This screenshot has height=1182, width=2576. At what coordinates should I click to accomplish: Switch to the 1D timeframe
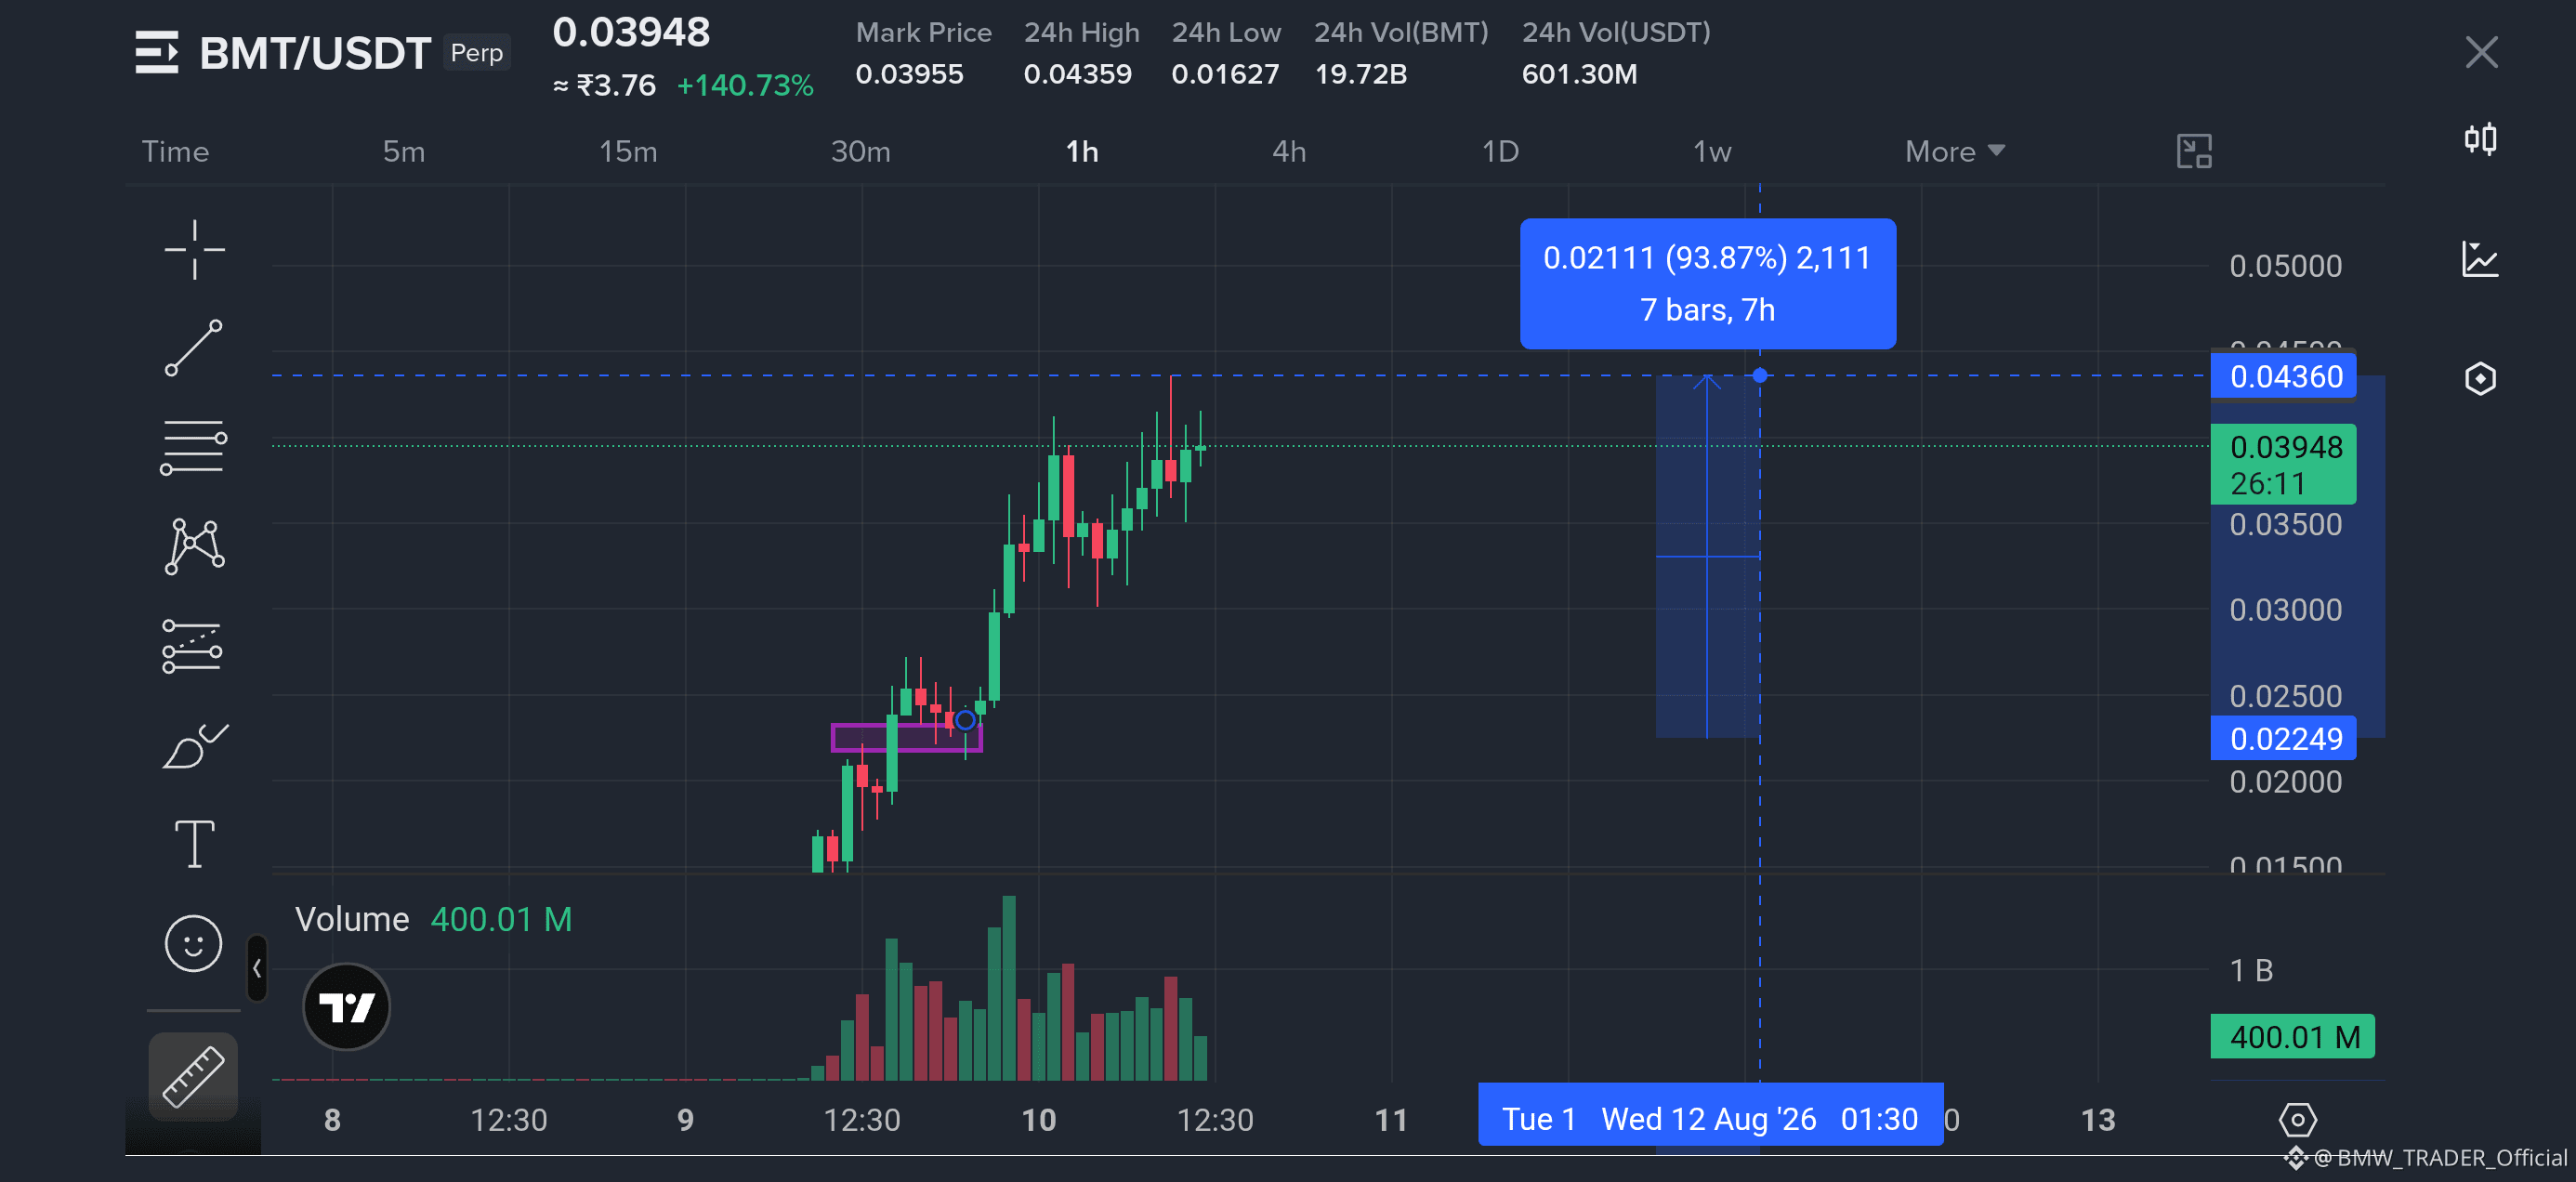tap(1500, 151)
